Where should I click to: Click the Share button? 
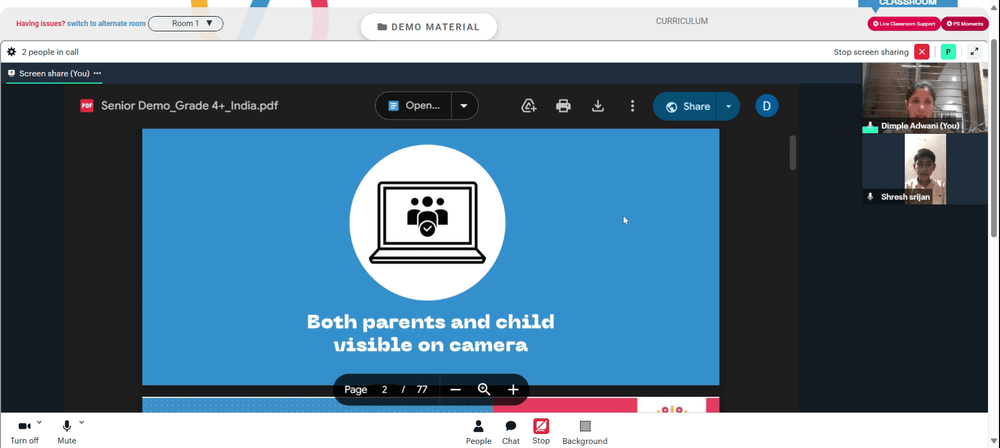point(686,107)
